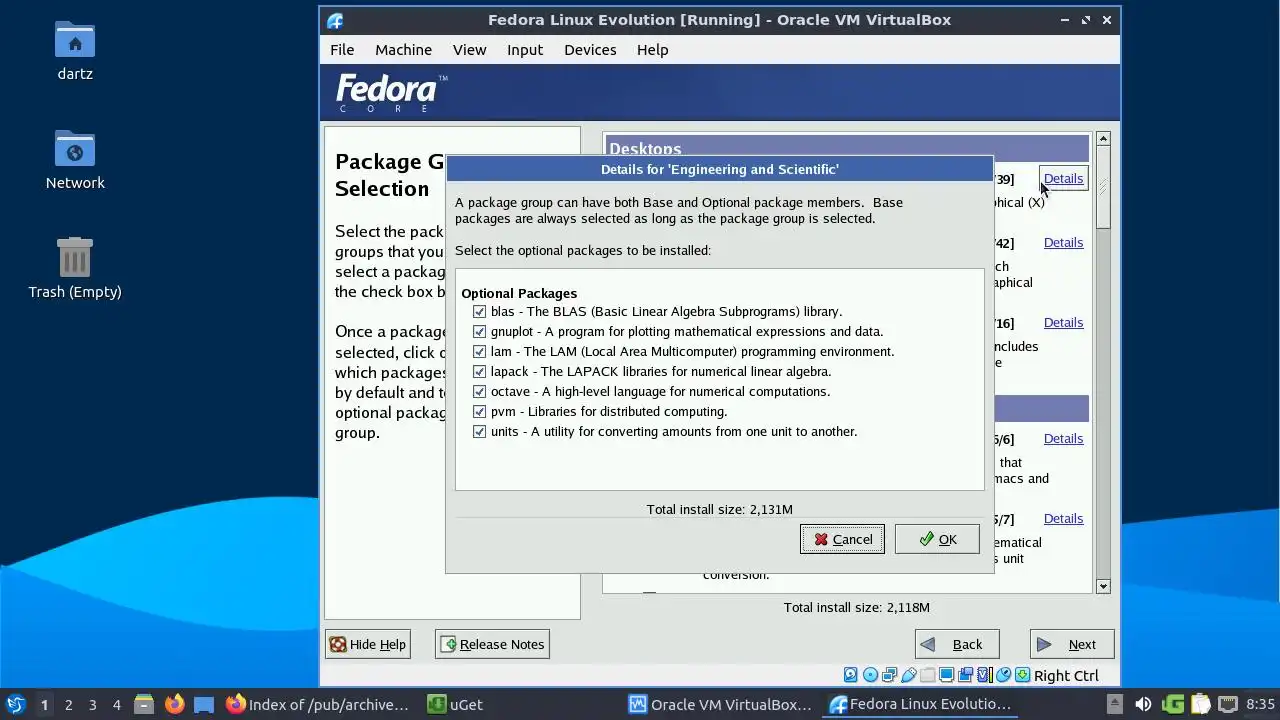
Task: Click the Details link beside [5/7]
Action: [1063, 519]
